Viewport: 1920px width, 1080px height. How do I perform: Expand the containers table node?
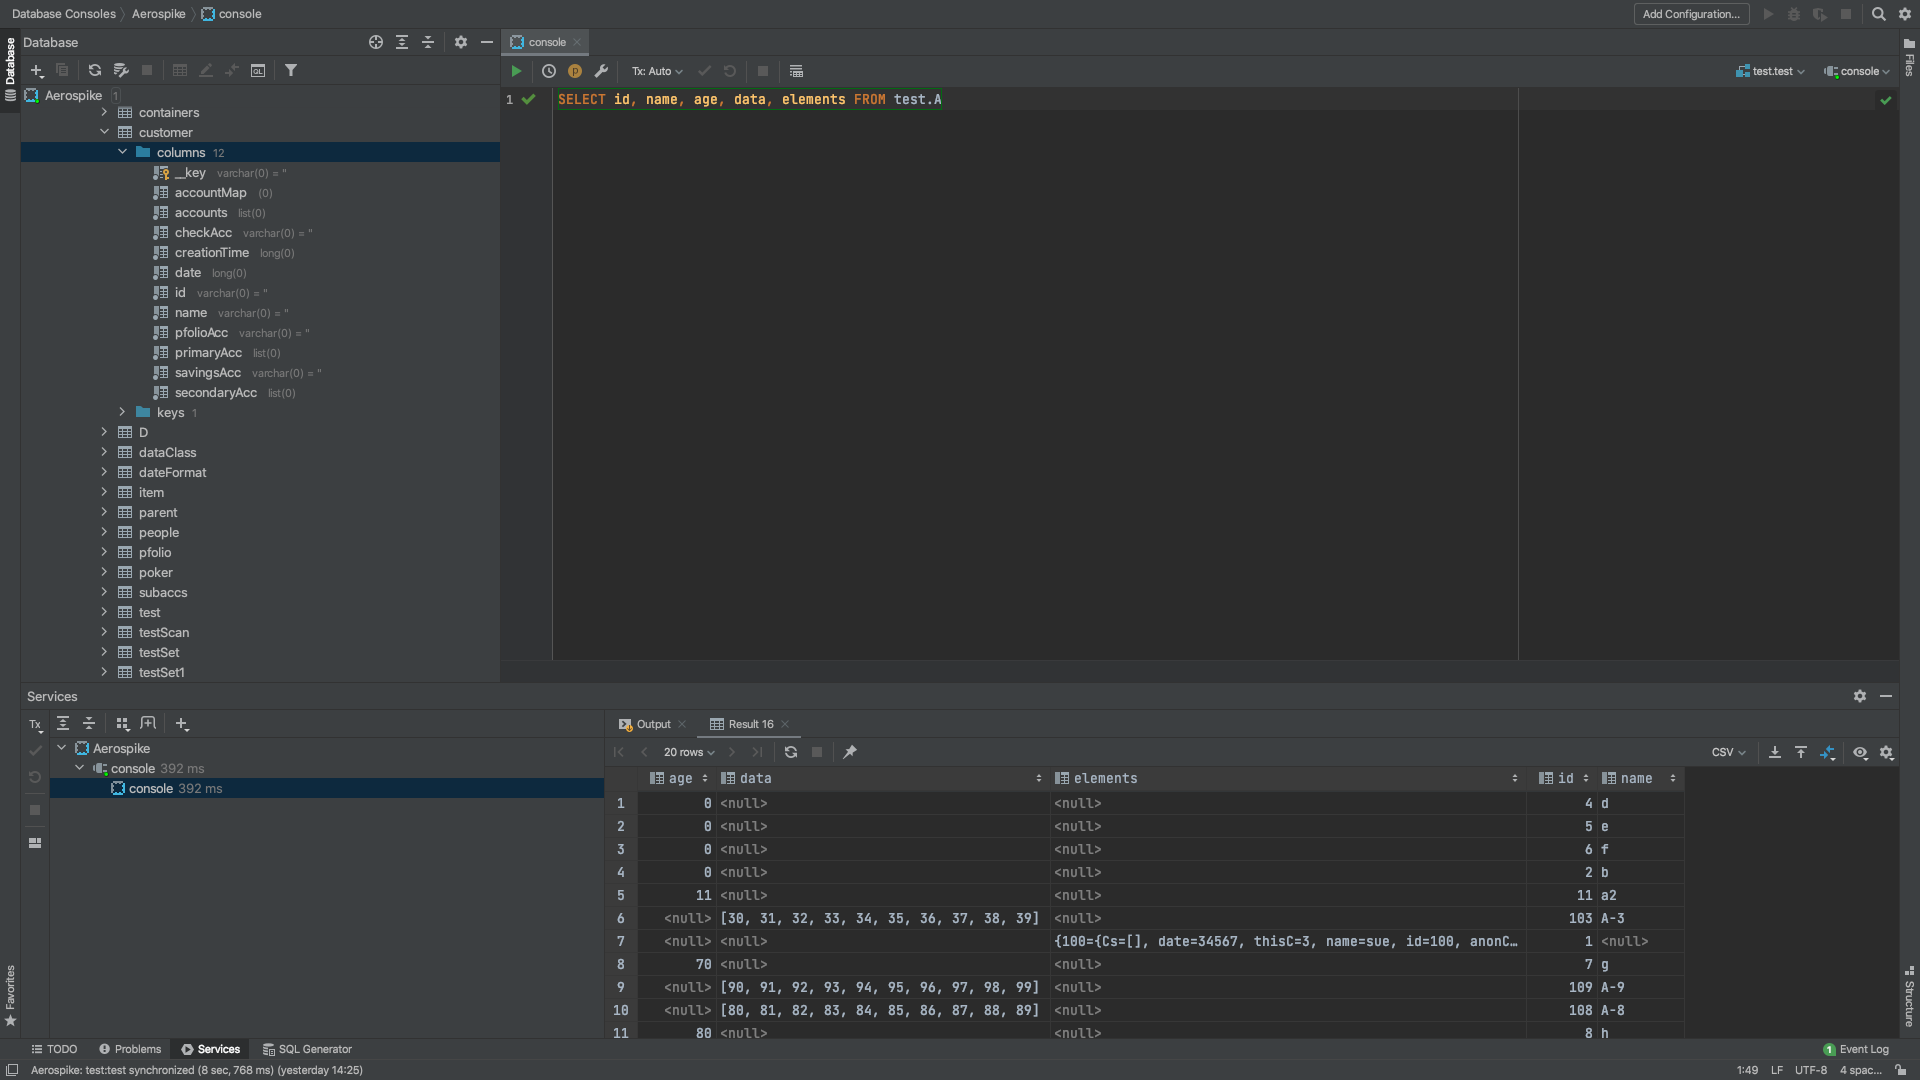(x=104, y=112)
